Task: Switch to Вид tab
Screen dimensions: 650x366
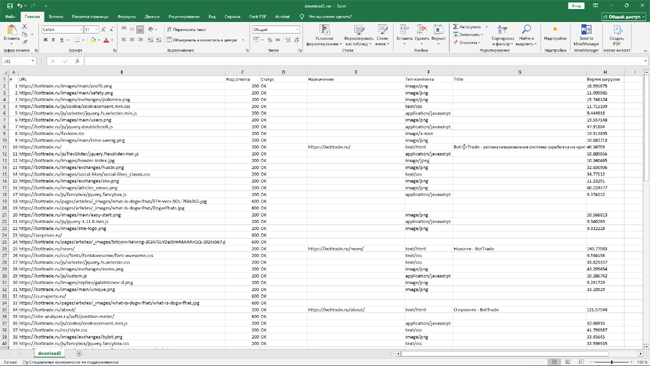Action: coord(212,17)
